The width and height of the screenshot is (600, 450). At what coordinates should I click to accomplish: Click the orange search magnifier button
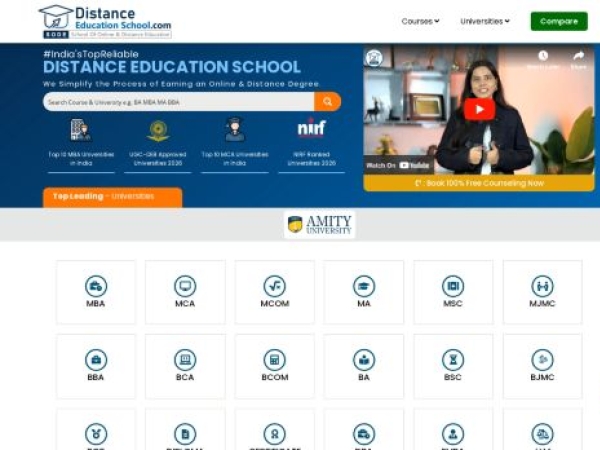tap(328, 102)
